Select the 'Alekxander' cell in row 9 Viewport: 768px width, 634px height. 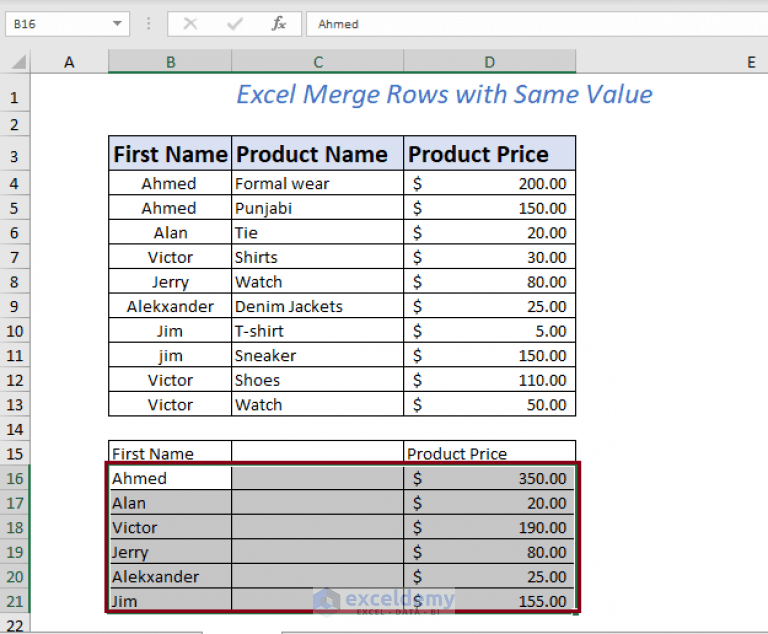[x=170, y=306]
